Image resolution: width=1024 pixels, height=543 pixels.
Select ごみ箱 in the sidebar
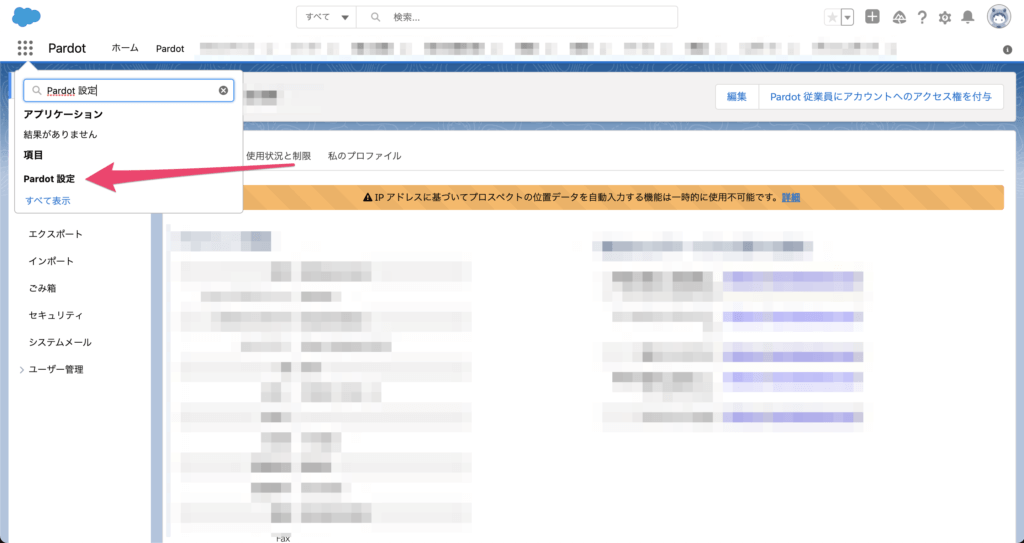coord(42,288)
